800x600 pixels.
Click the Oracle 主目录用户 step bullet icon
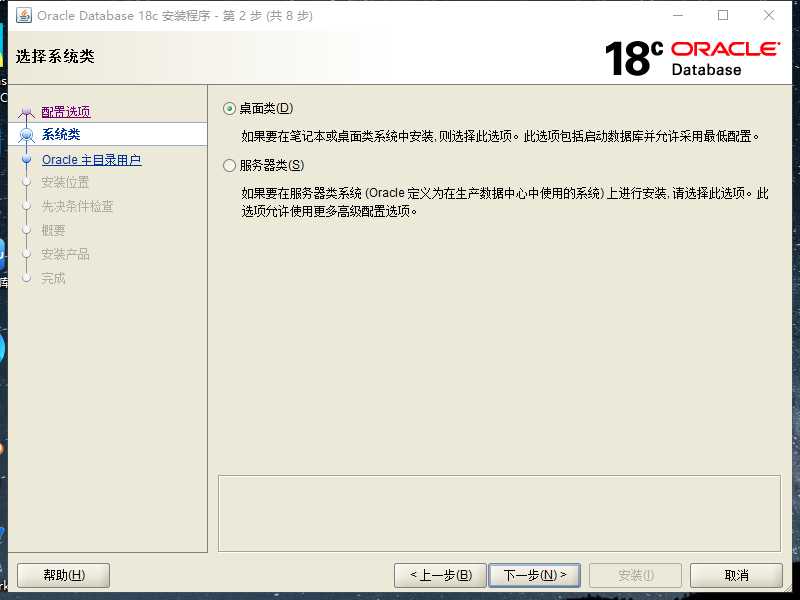point(27,160)
